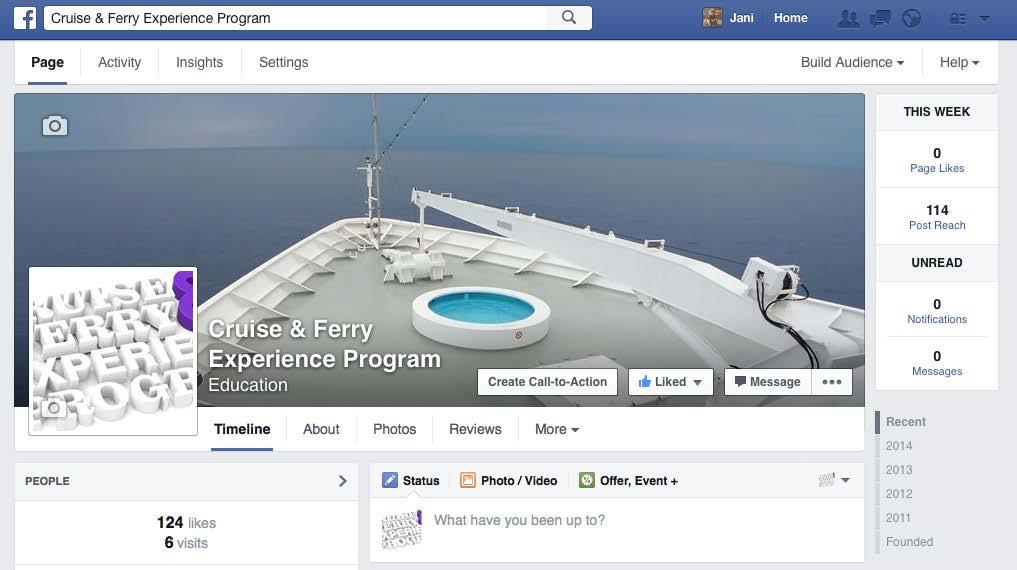Open the Insights tab
The image size is (1017, 570).
pos(199,62)
